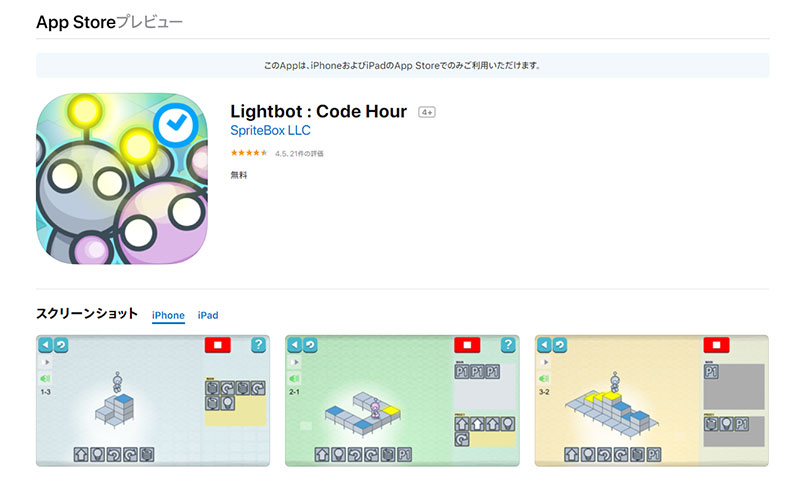
Task: Select the forward arrow in level 2-1 bottom toolbar
Action: [322, 454]
